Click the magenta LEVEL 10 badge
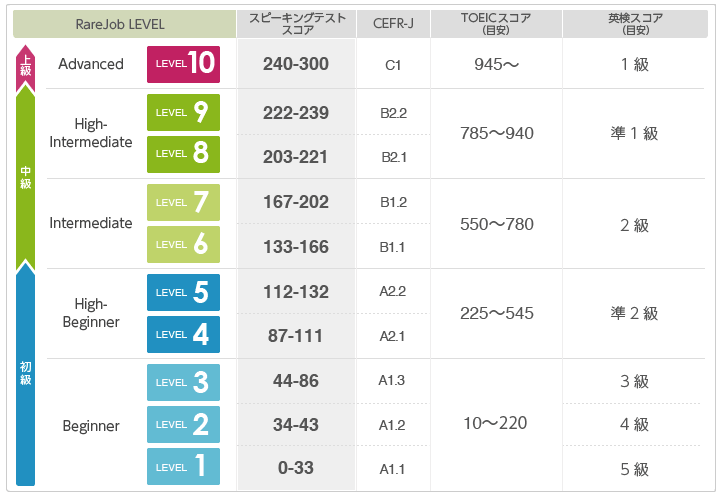Image resolution: width=721 pixels, height=497 pixels. tap(183, 64)
